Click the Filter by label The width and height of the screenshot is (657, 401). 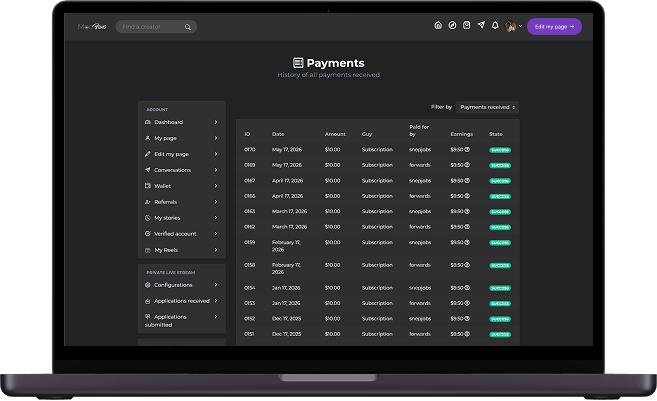pos(441,107)
